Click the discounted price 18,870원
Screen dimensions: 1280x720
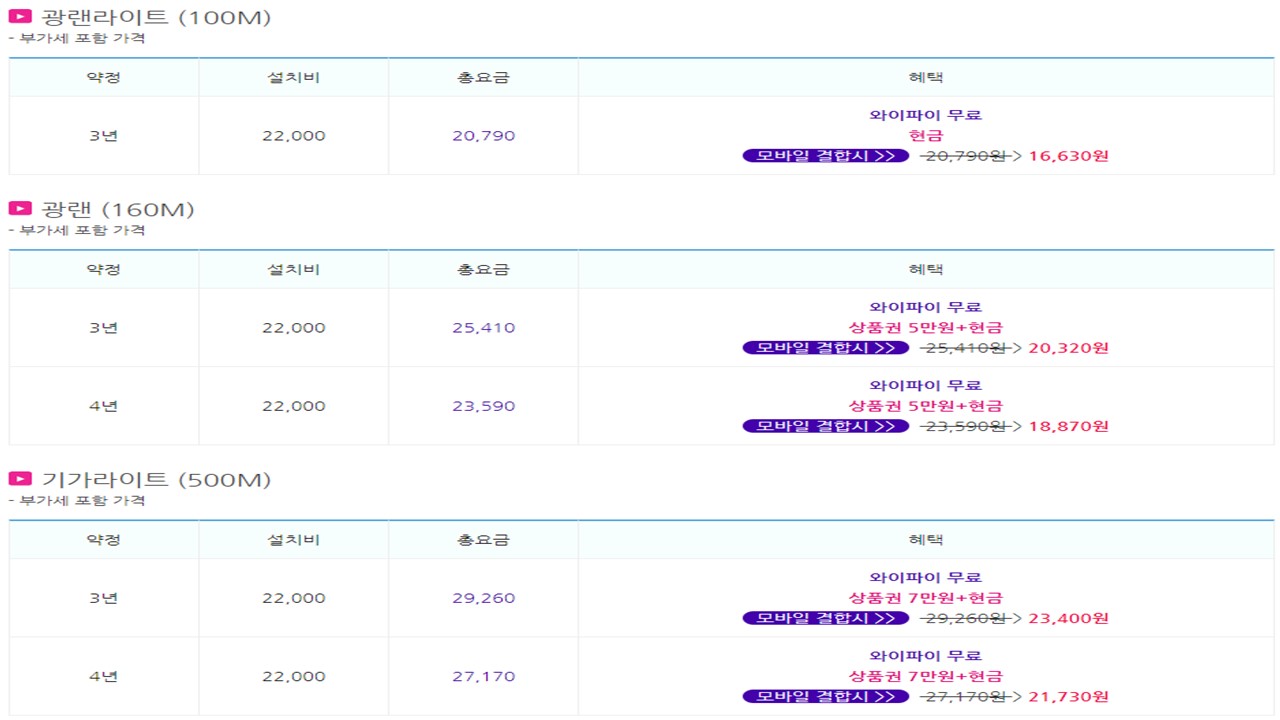[1069, 426]
